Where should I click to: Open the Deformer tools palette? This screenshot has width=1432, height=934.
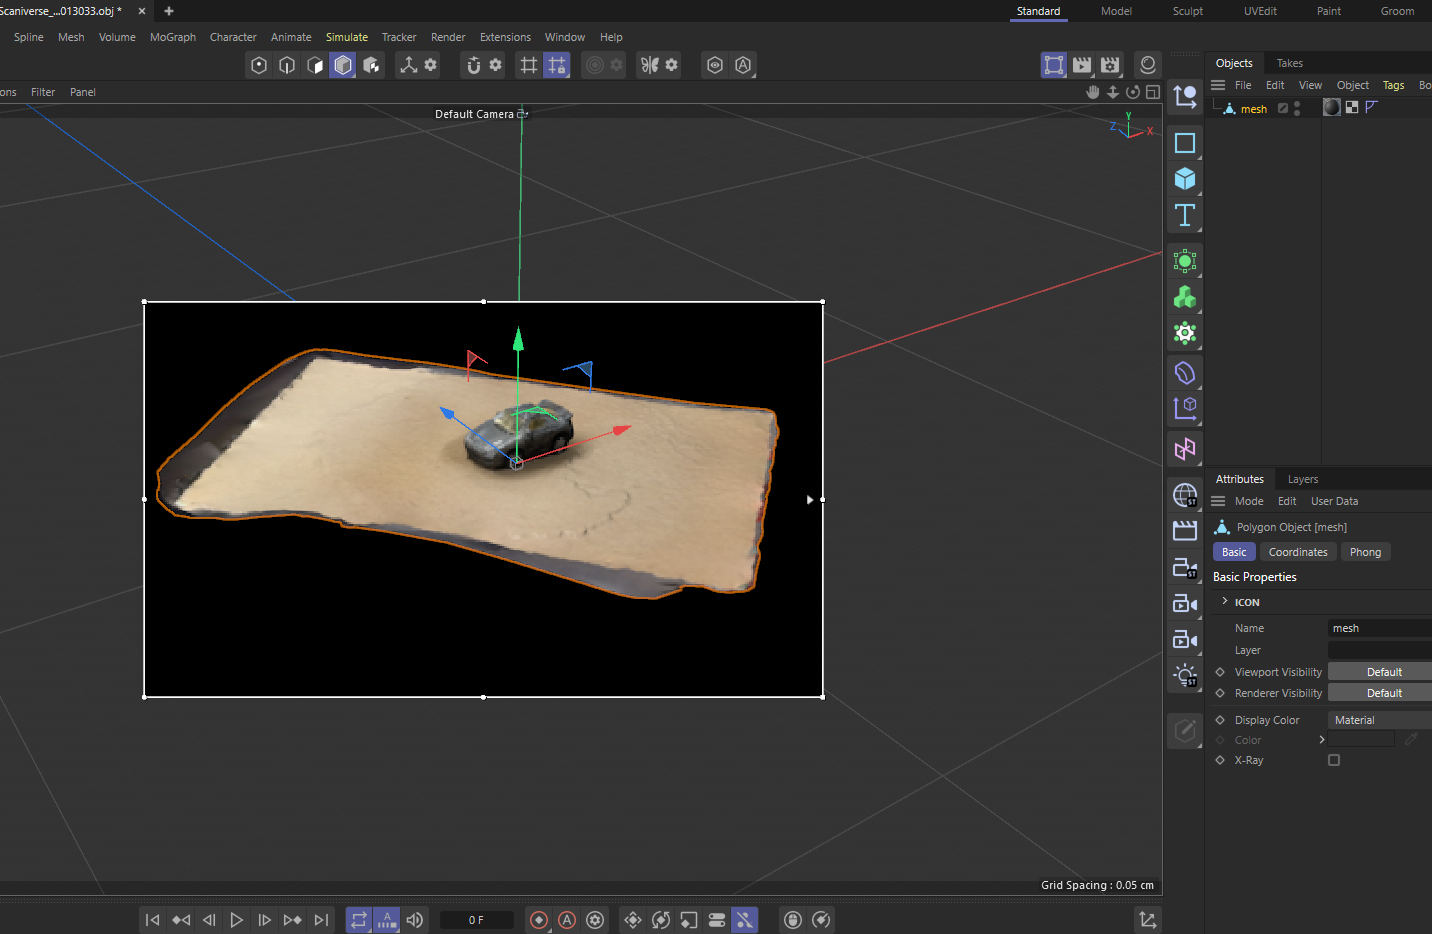coord(1184,373)
